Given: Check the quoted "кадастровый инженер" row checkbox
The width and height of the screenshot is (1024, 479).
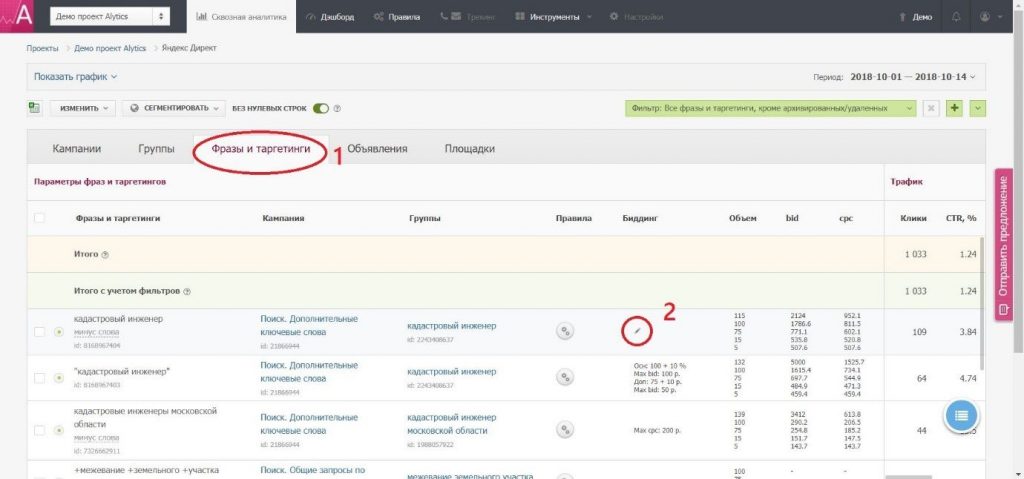Looking at the screenshot, I should click(39, 378).
